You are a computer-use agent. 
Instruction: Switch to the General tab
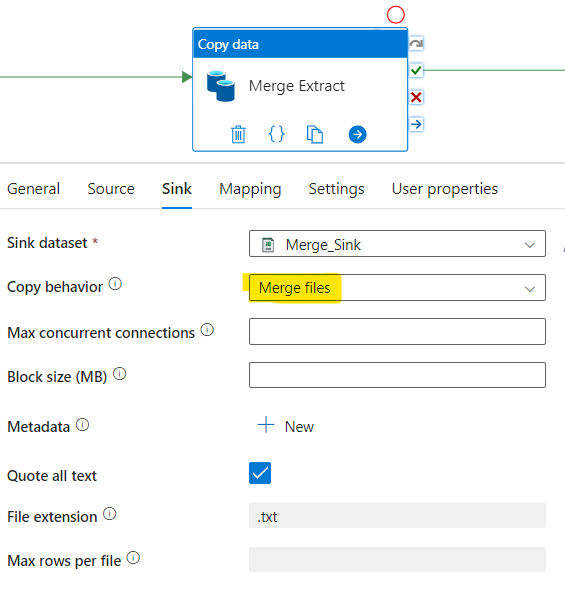click(x=33, y=189)
